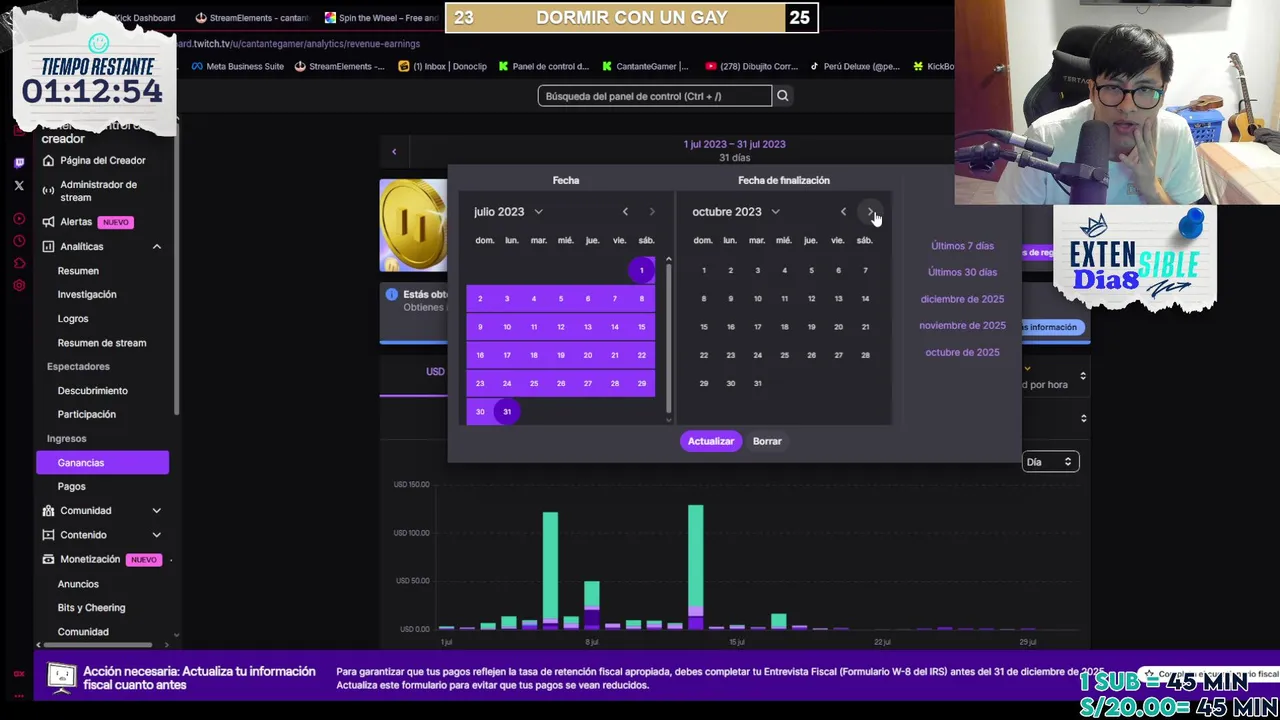
Task: Choose the octubre de 2025 preset
Action: pyautogui.click(x=962, y=353)
